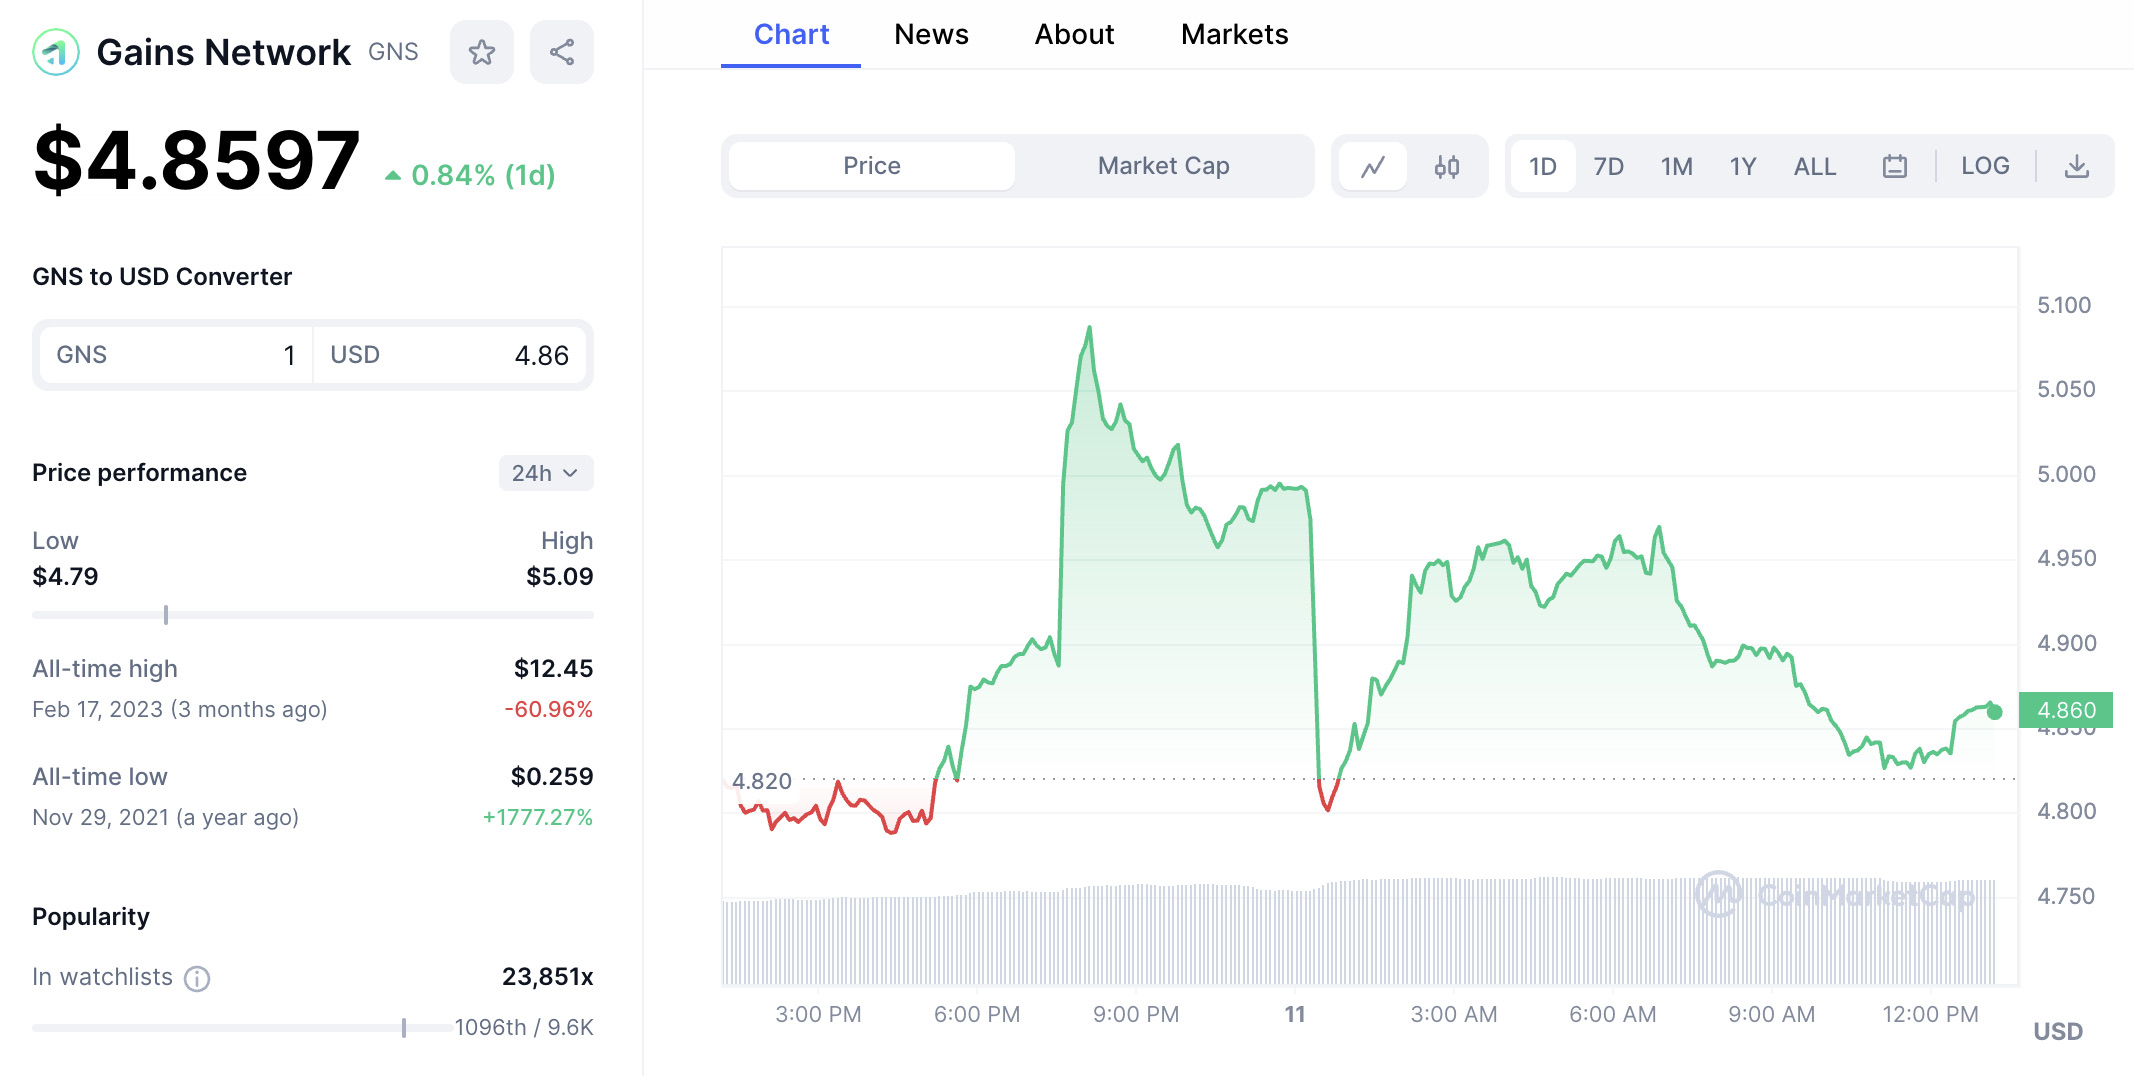
Task: Switch to the News tab
Action: (931, 34)
